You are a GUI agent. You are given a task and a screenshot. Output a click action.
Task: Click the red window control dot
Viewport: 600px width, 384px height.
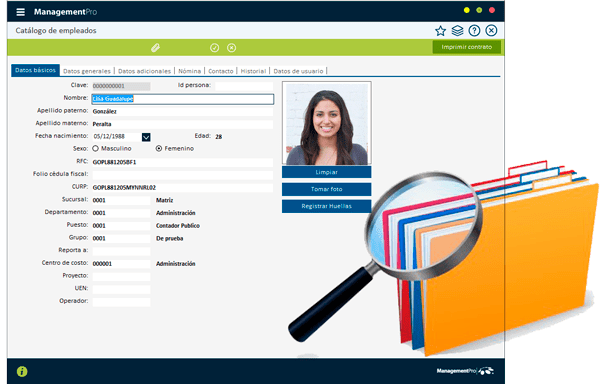coord(492,10)
